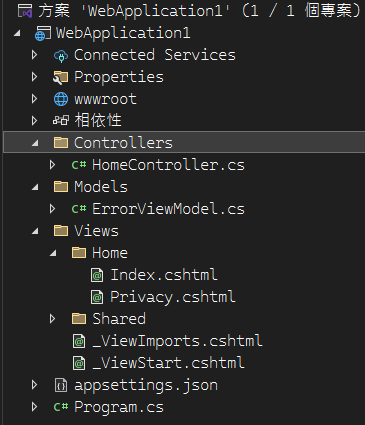This screenshot has width=365, height=425.
Task: Expand the Program.cs arrow
Action: (34, 407)
